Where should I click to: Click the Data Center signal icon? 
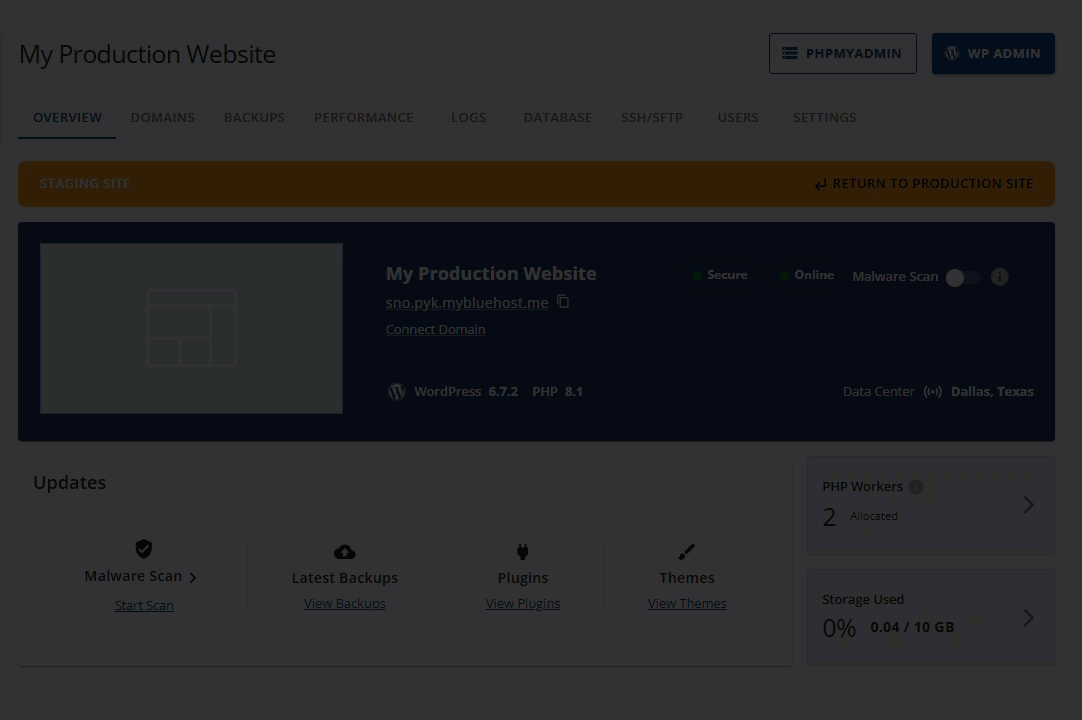coord(932,391)
